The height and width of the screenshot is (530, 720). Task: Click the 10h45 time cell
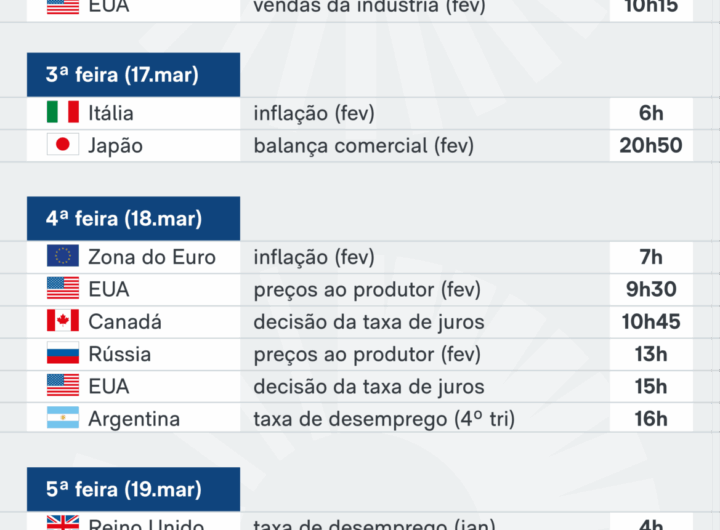pyautogui.click(x=650, y=322)
